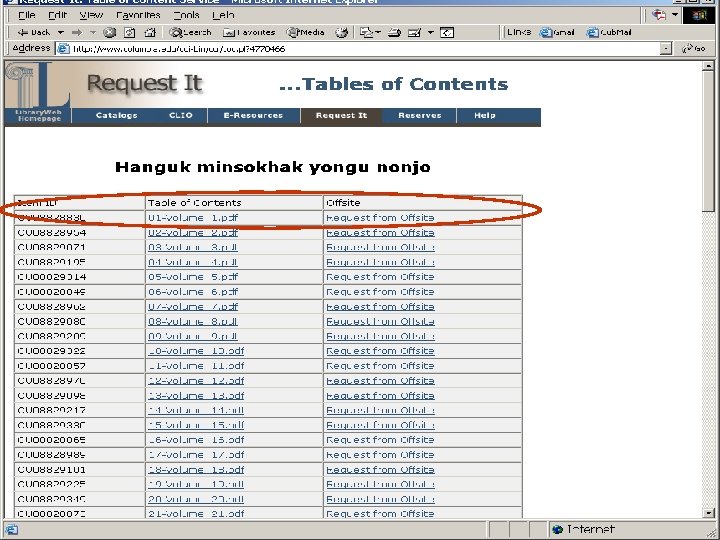
Task: Click Request from Offsite in the 06-volume row
Action: point(380,292)
